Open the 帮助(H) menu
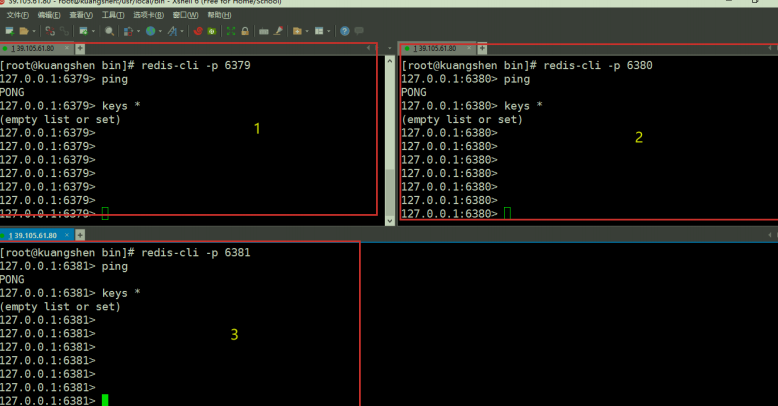This screenshot has height=406, width=778. [219, 15]
